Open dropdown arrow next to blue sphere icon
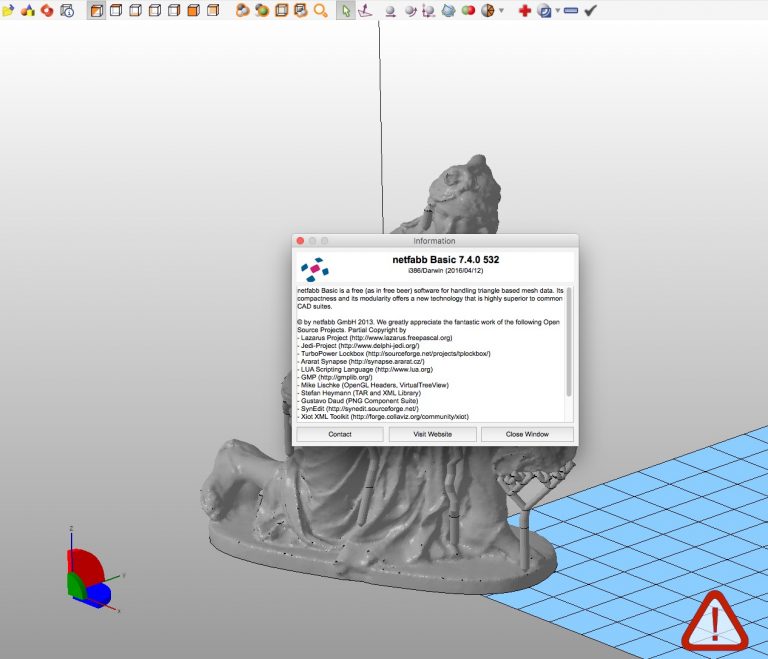The height and width of the screenshot is (659, 768). pos(557,12)
